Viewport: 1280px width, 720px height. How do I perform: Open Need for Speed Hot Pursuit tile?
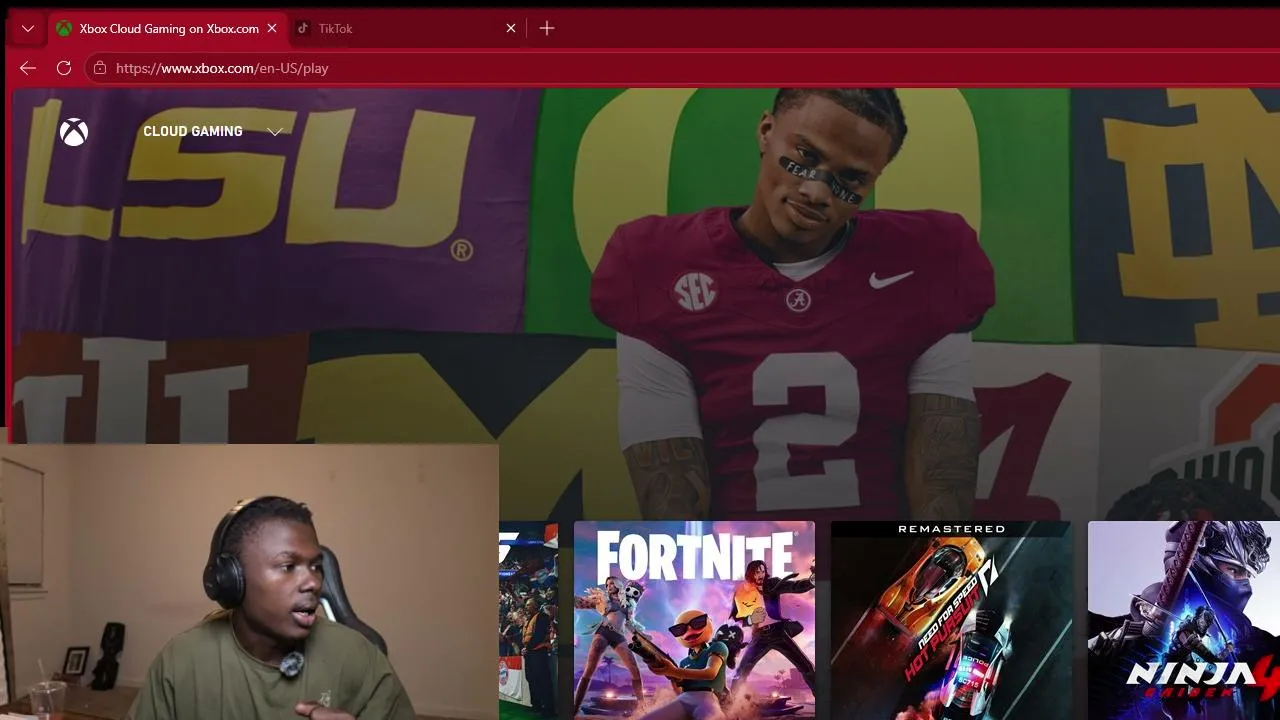point(951,620)
